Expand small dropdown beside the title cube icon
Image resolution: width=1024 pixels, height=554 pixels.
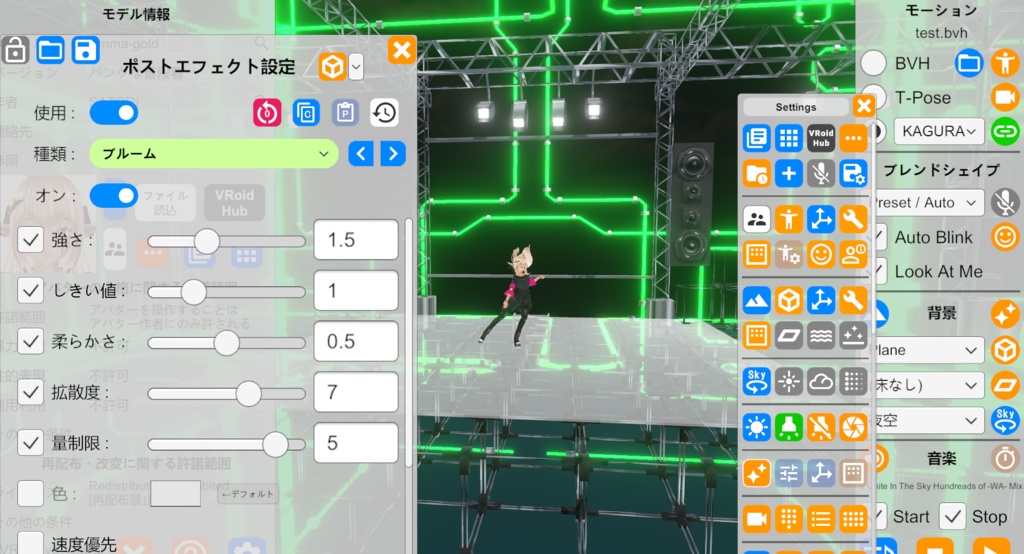[x=356, y=67]
